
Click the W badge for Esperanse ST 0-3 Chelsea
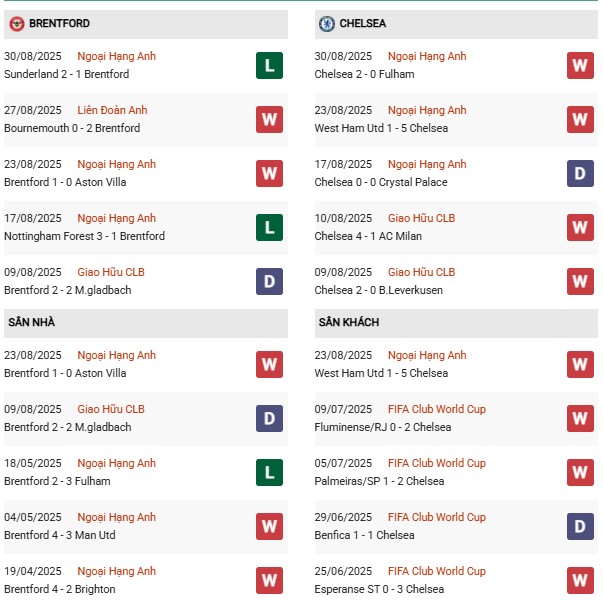[x=580, y=580]
